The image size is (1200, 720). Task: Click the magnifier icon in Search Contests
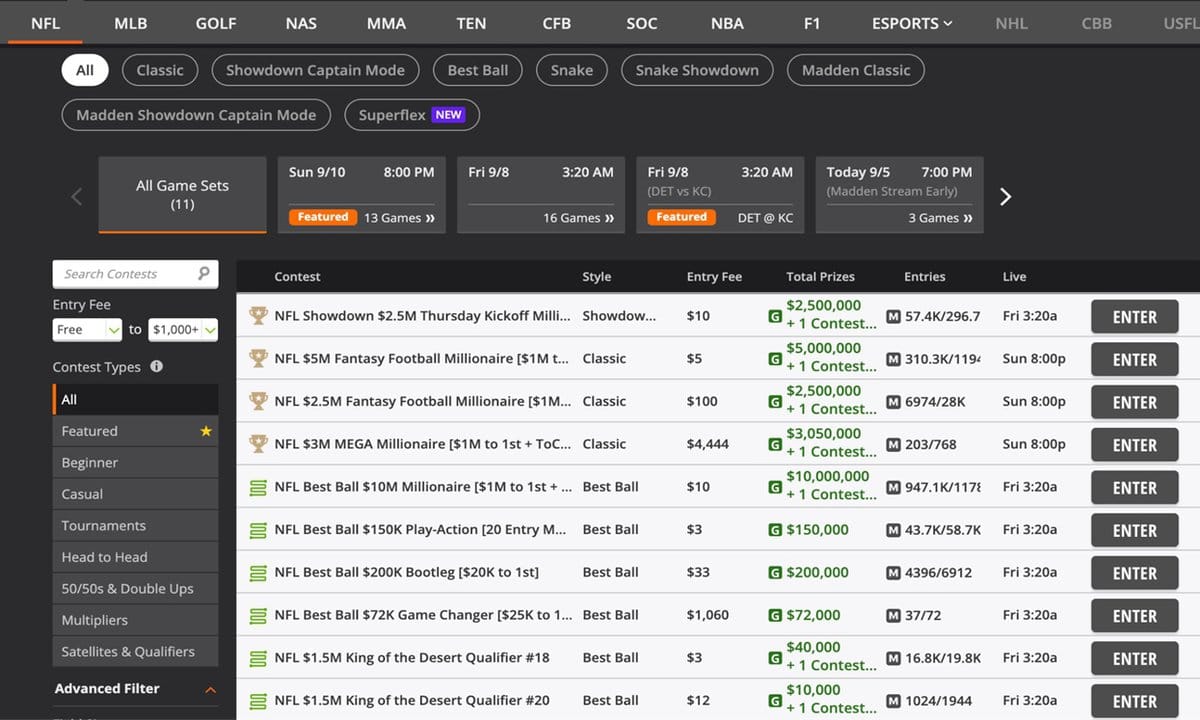(204, 273)
